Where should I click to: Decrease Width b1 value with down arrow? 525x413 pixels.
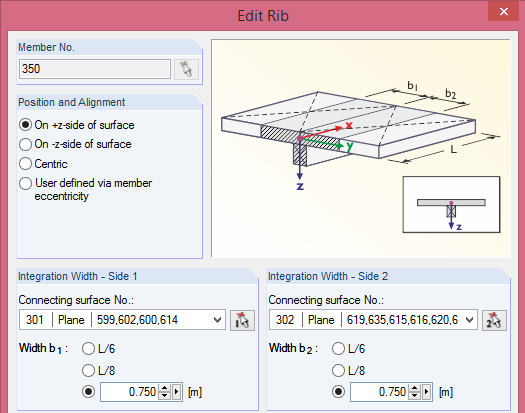pyautogui.click(x=164, y=396)
